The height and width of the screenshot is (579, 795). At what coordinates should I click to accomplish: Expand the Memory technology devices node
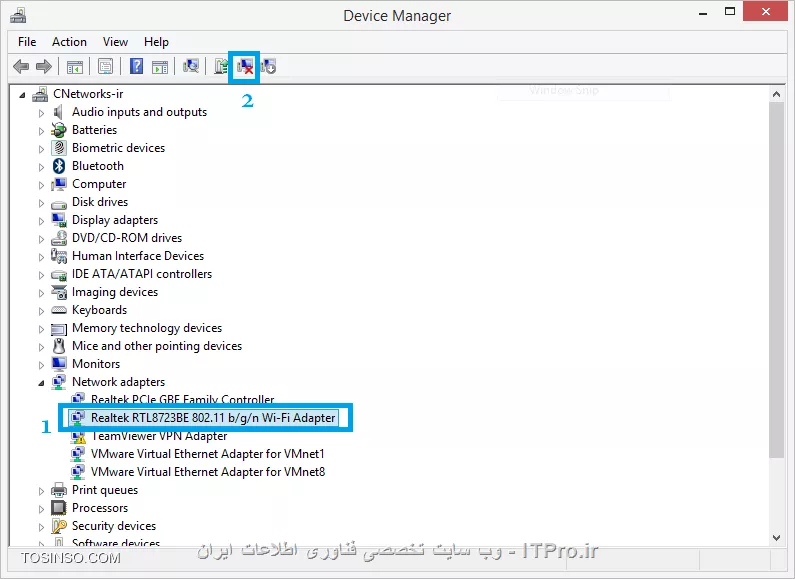[x=41, y=329]
